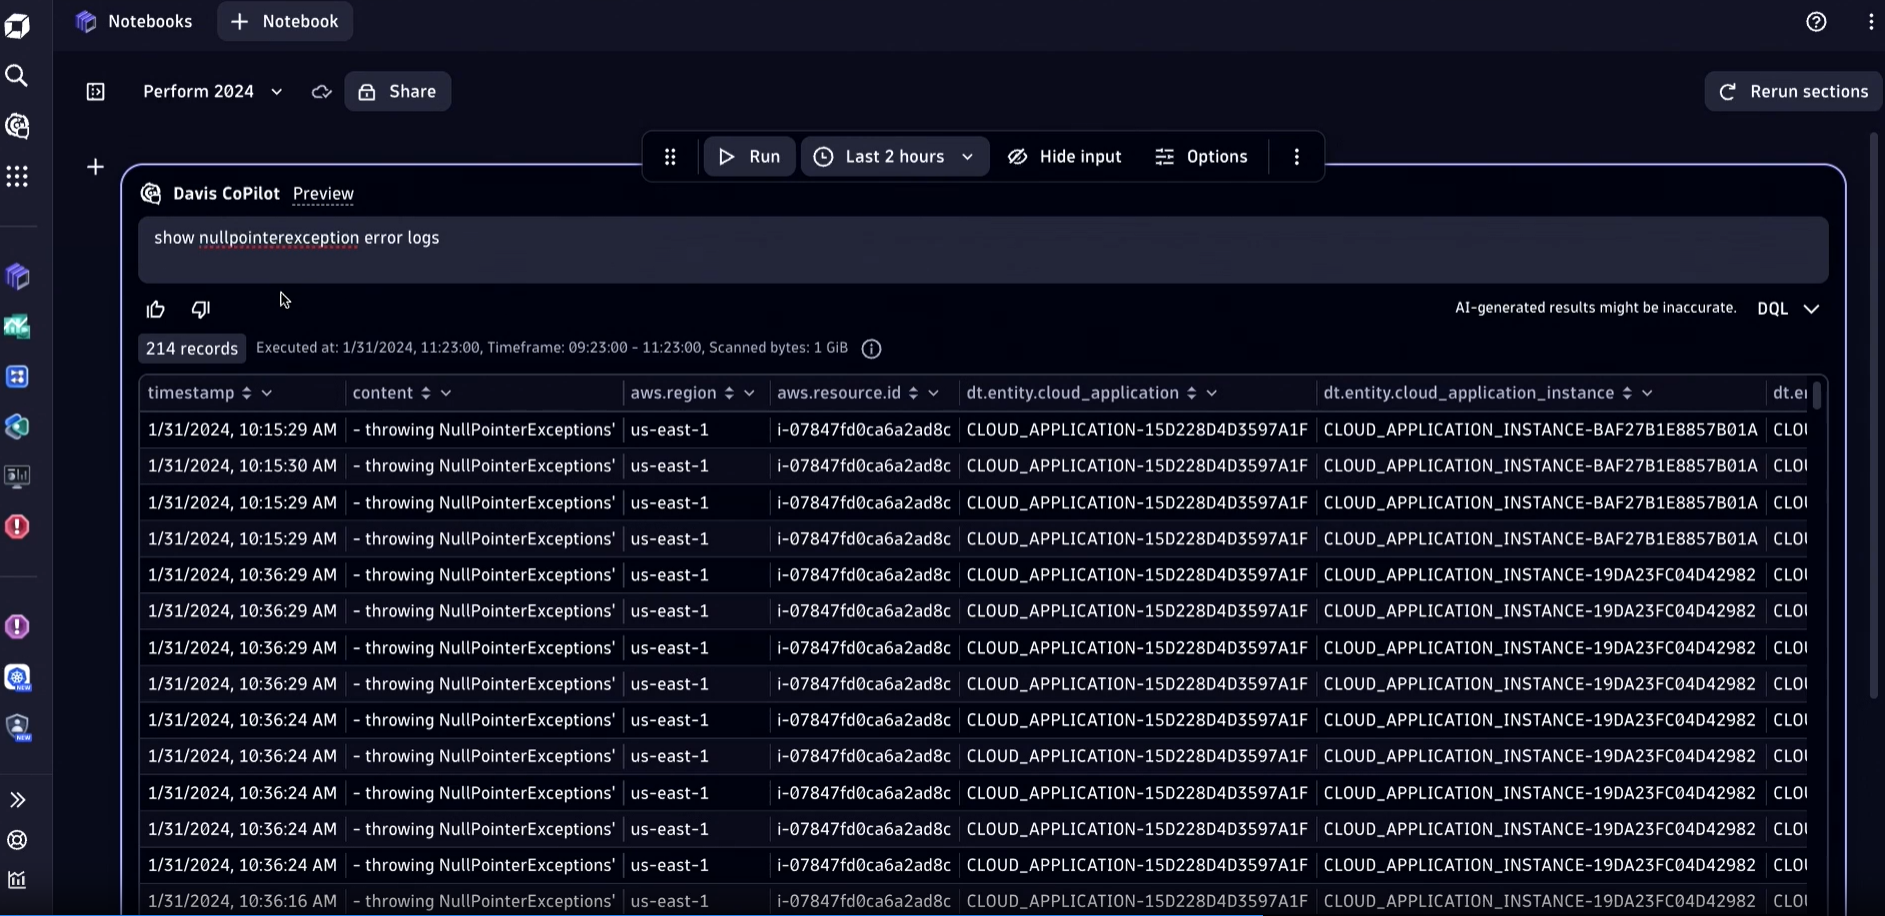
Task: Click the Dynatrace logo top left
Action: click(17, 25)
